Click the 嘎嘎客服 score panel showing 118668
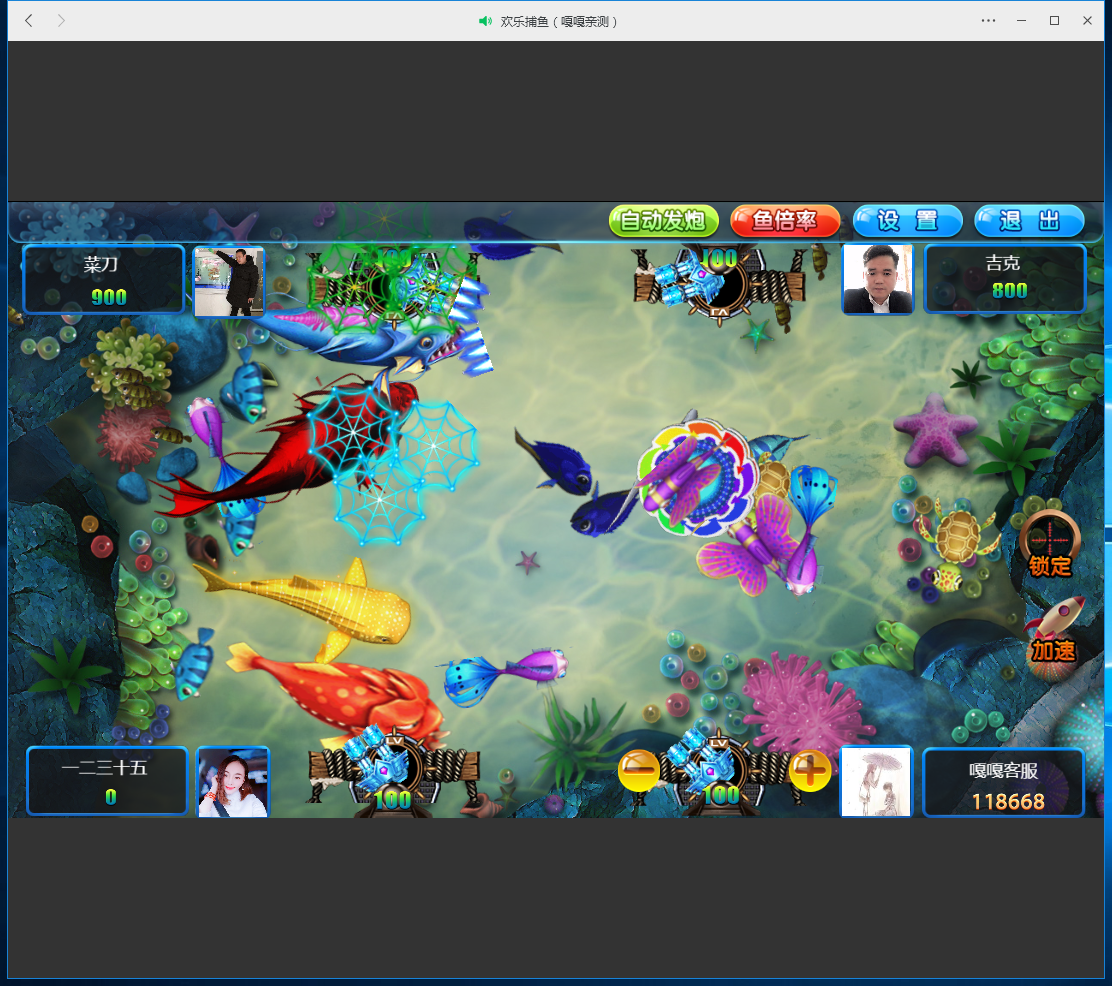Screen dimensions: 1112x986 (x=1003, y=782)
